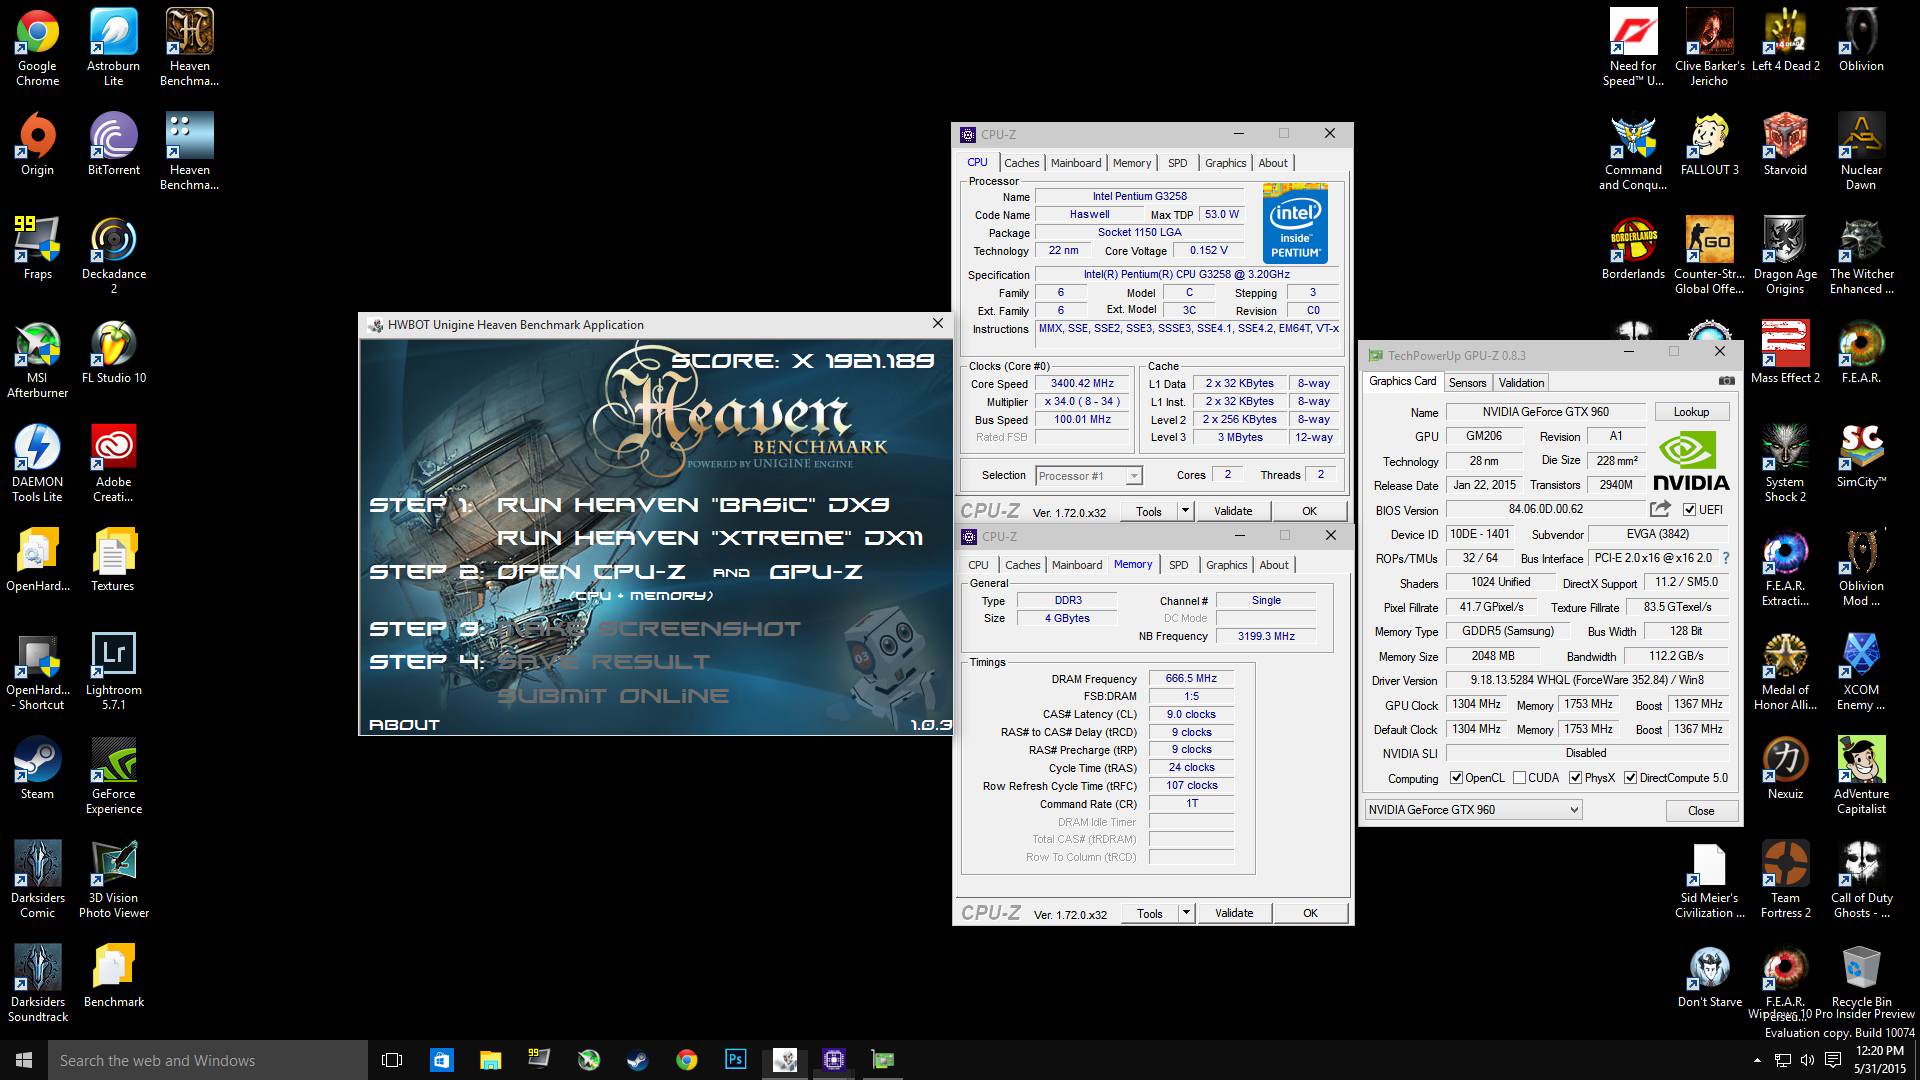
Task: Show hidden system tray icons
Action: tap(1757, 1060)
